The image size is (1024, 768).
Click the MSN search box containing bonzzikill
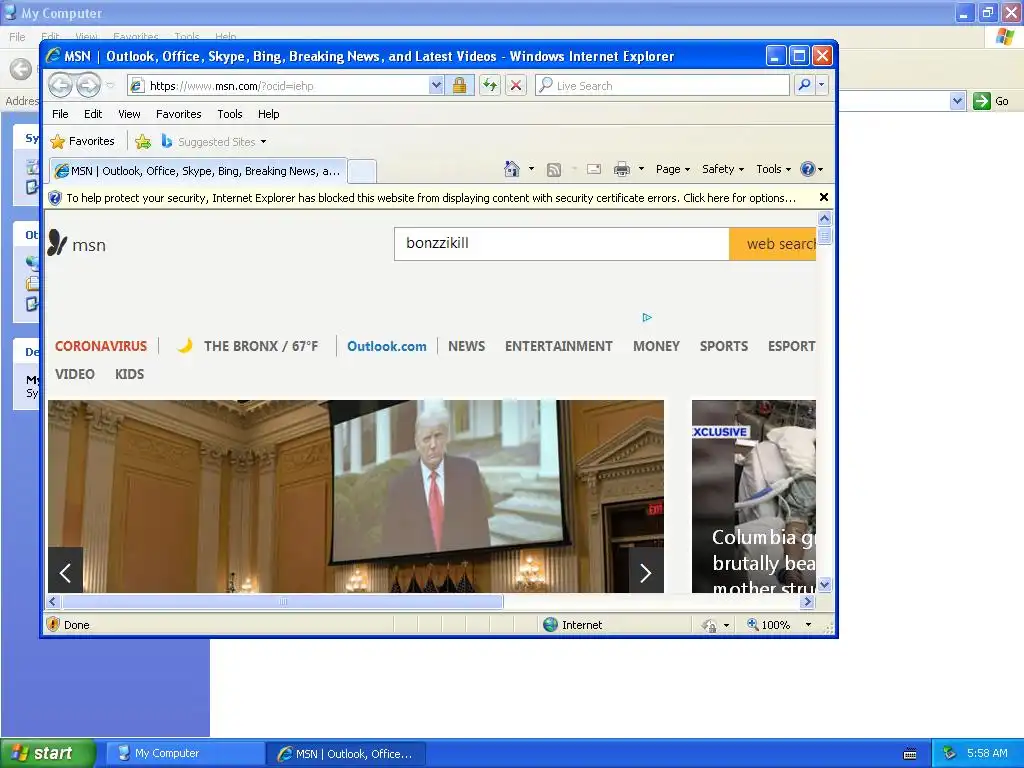point(562,244)
